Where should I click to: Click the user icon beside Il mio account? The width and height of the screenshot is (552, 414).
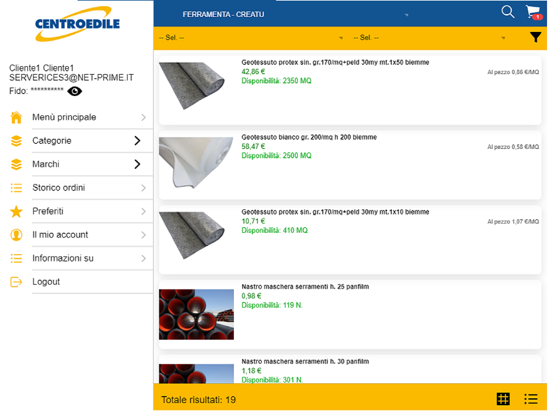tap(16, 235)
